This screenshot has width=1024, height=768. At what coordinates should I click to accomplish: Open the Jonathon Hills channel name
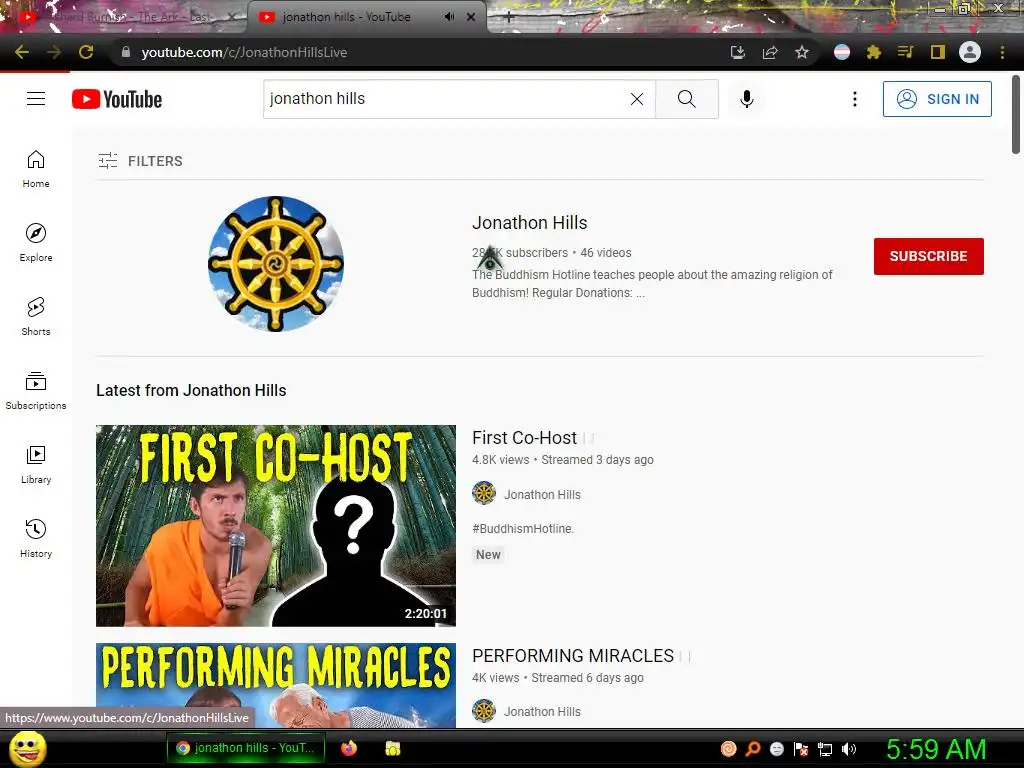(530, 223)
